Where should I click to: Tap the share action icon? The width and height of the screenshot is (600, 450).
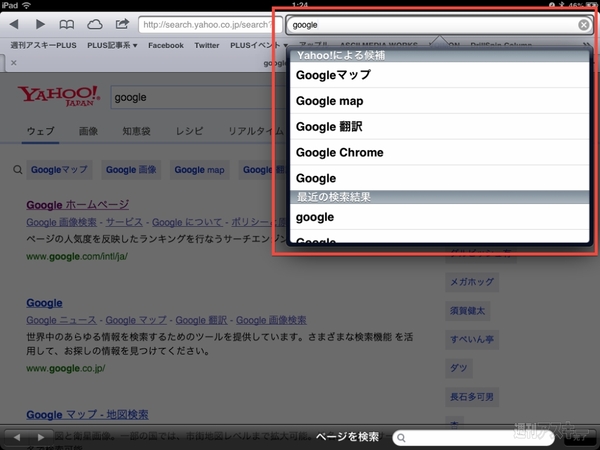point(122,24)
